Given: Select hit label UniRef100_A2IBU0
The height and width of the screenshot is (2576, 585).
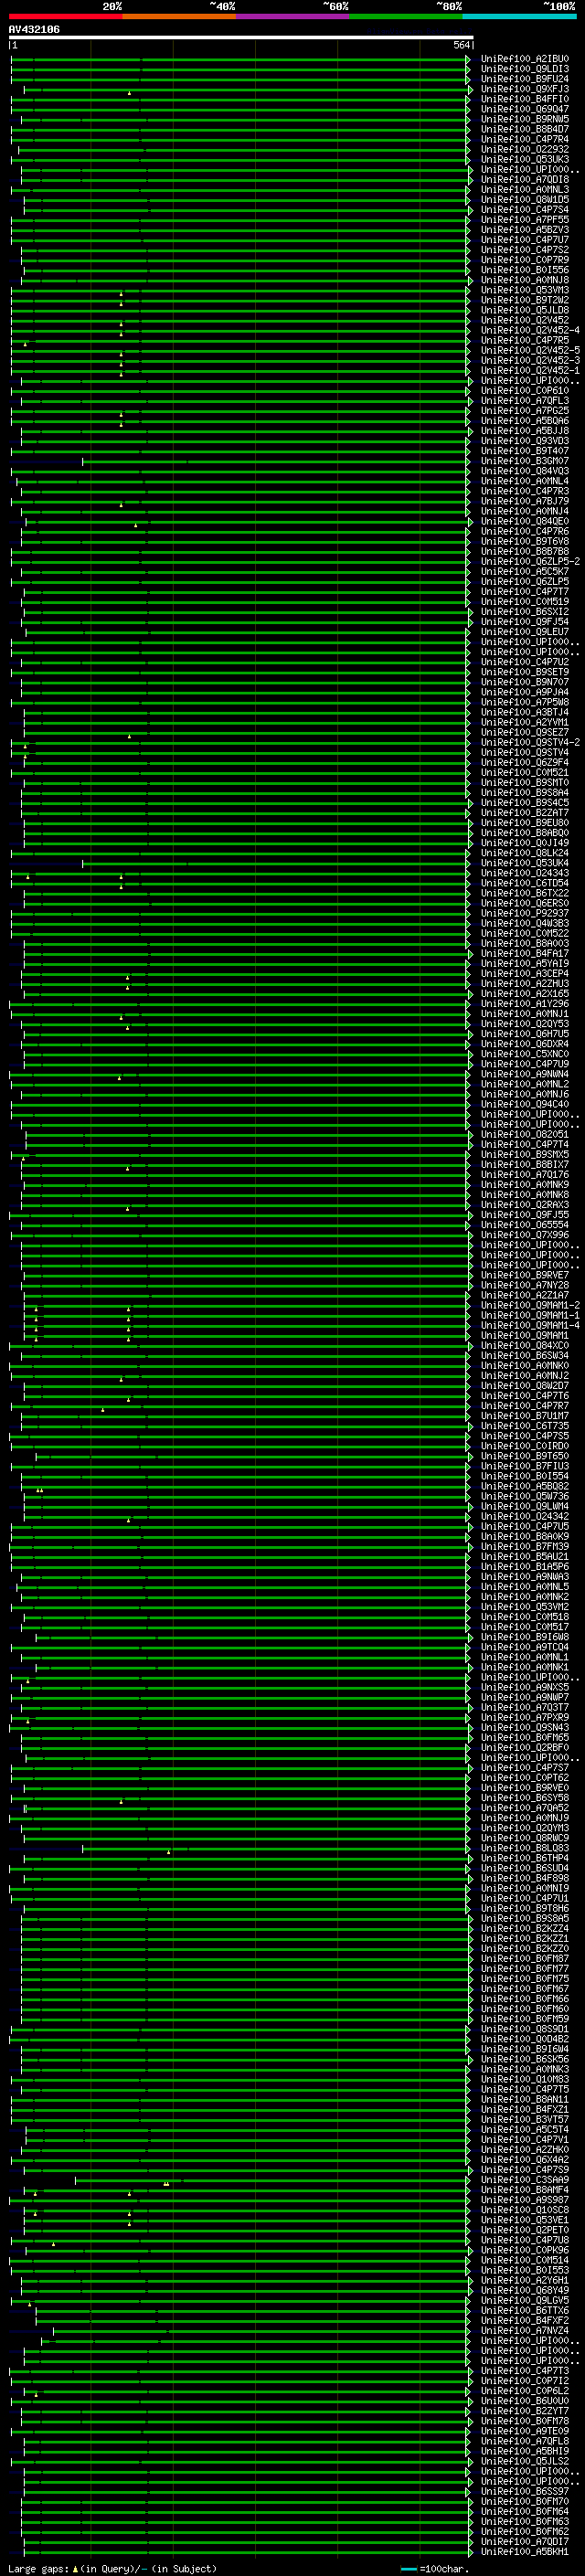Looking at the screenshot, I should [x=525, y=59].
